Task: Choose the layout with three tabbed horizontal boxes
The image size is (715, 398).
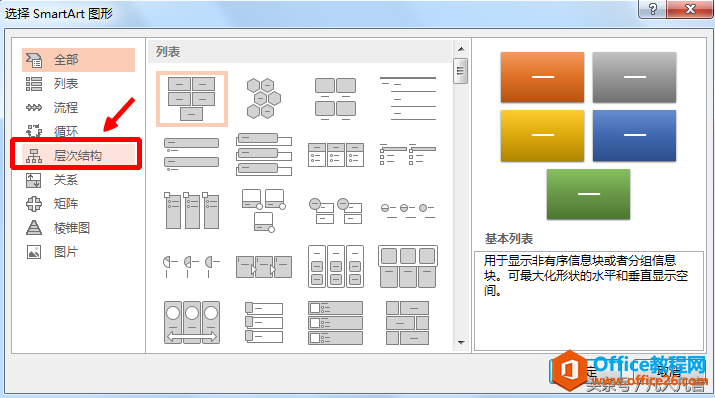Action: click(x=264, y=322)
